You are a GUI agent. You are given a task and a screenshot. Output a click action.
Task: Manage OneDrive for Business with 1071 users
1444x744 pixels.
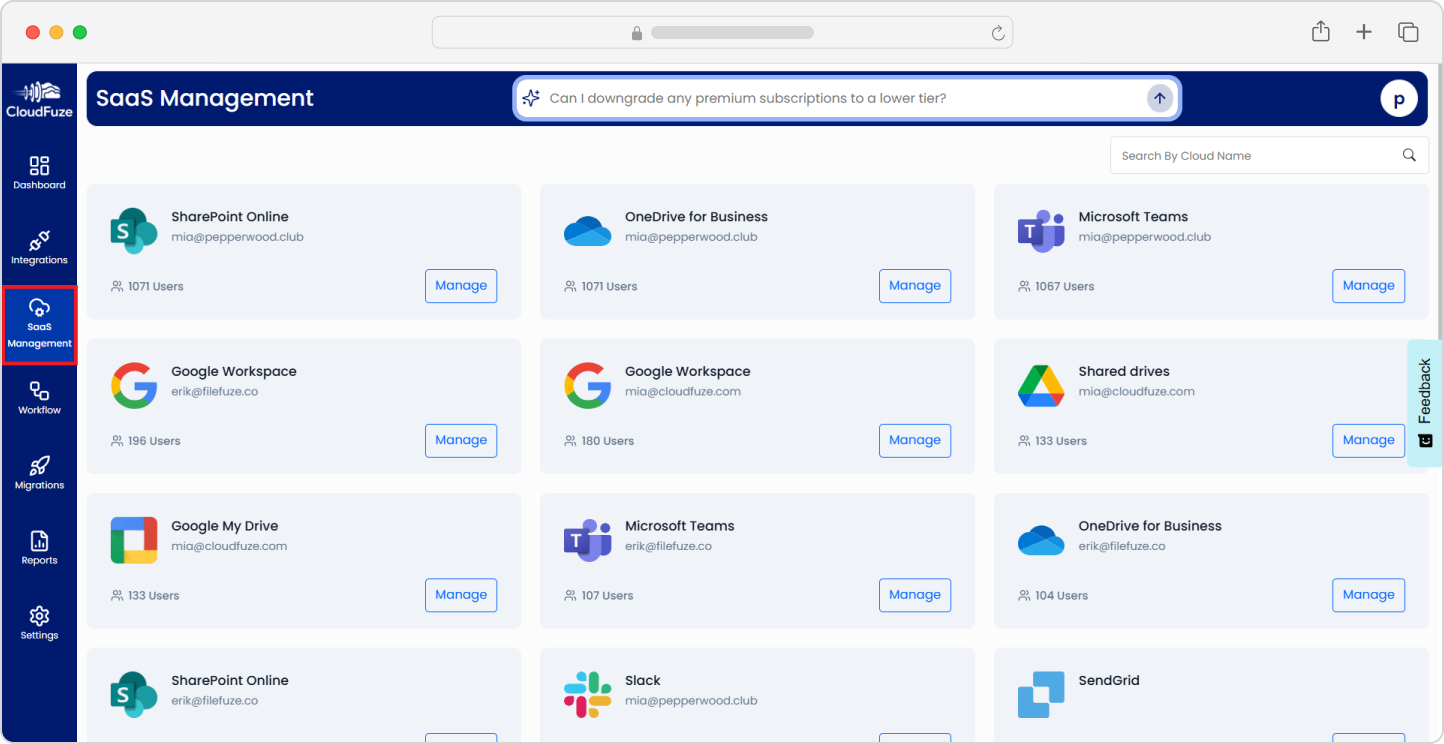coord(915,286)
